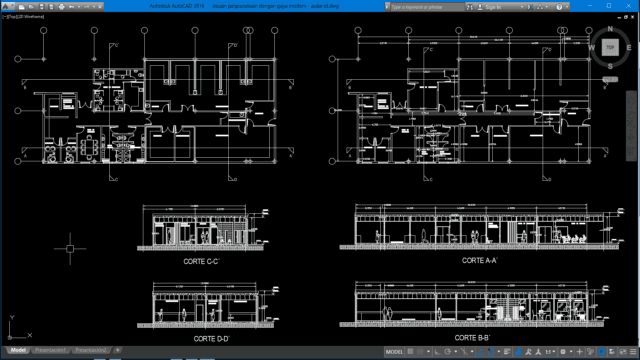
Task: Add a new layout with plus tab
Action: pos(118,350)
